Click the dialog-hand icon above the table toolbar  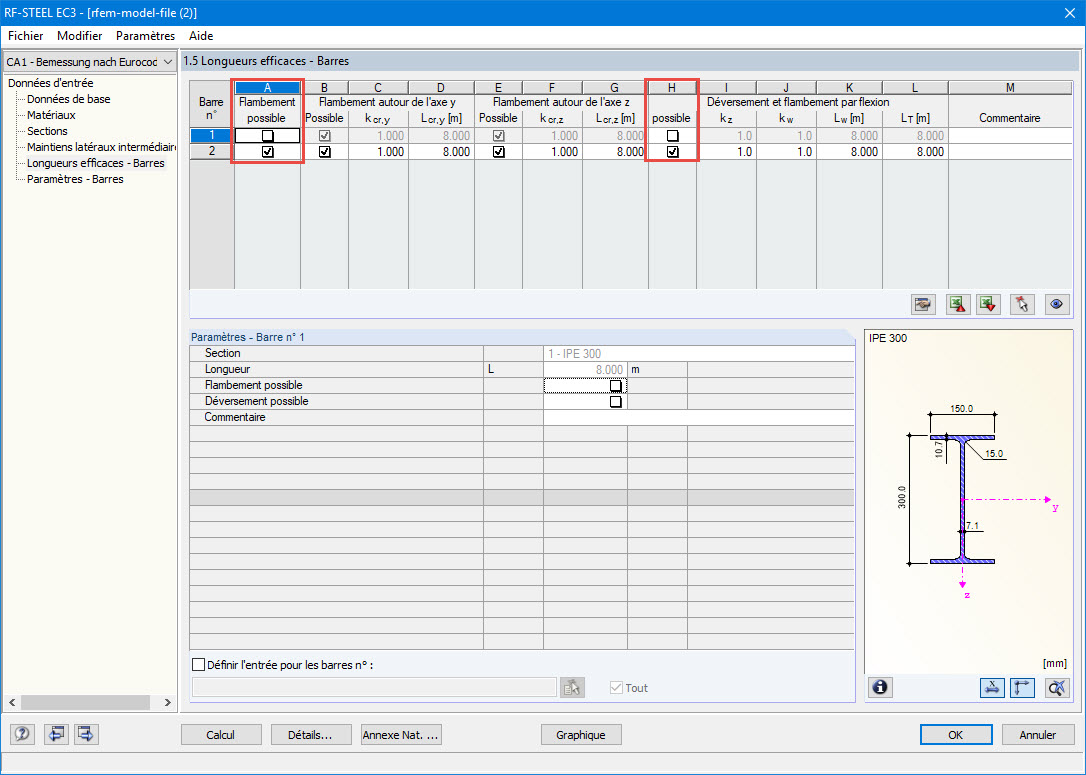(x=923, y=304)
